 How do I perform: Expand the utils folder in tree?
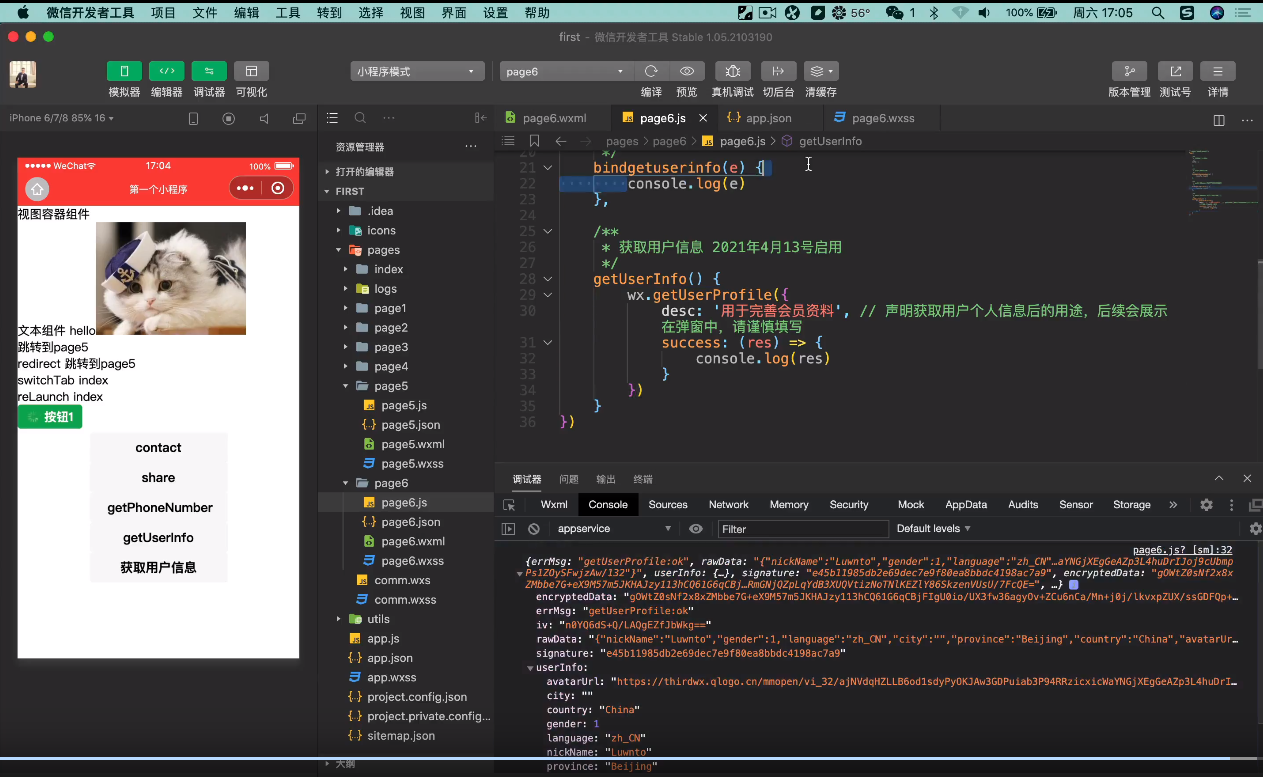pyautogui.click(x=378, y=619)
